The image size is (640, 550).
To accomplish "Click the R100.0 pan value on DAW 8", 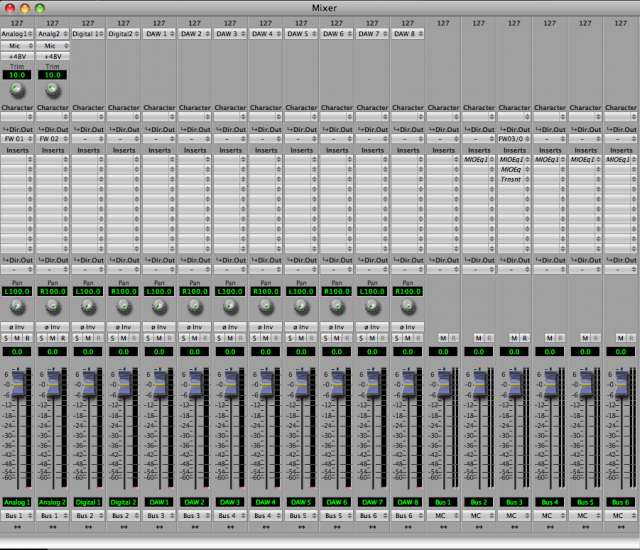I will (408, 291).
